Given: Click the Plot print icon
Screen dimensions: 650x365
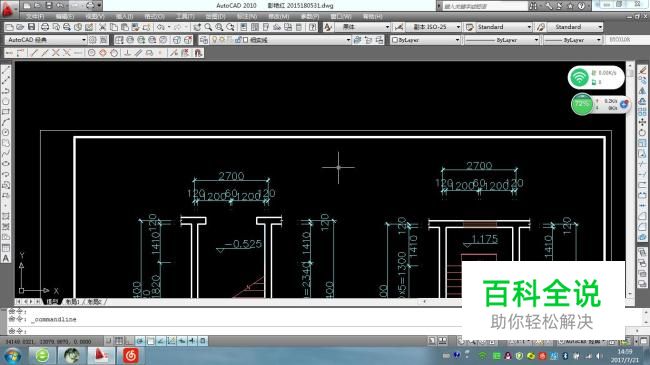Looking at the screenshot, I should point(45,27).
